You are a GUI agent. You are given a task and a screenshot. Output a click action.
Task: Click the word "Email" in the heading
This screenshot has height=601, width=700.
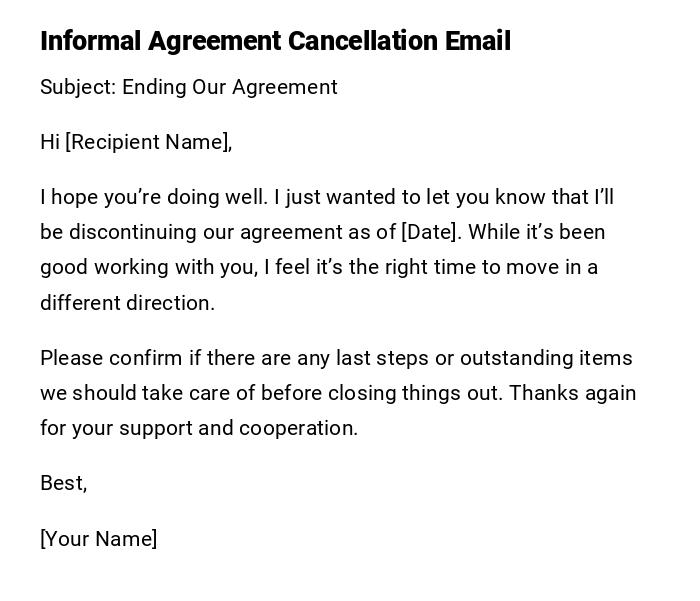(x=478, y=41)
